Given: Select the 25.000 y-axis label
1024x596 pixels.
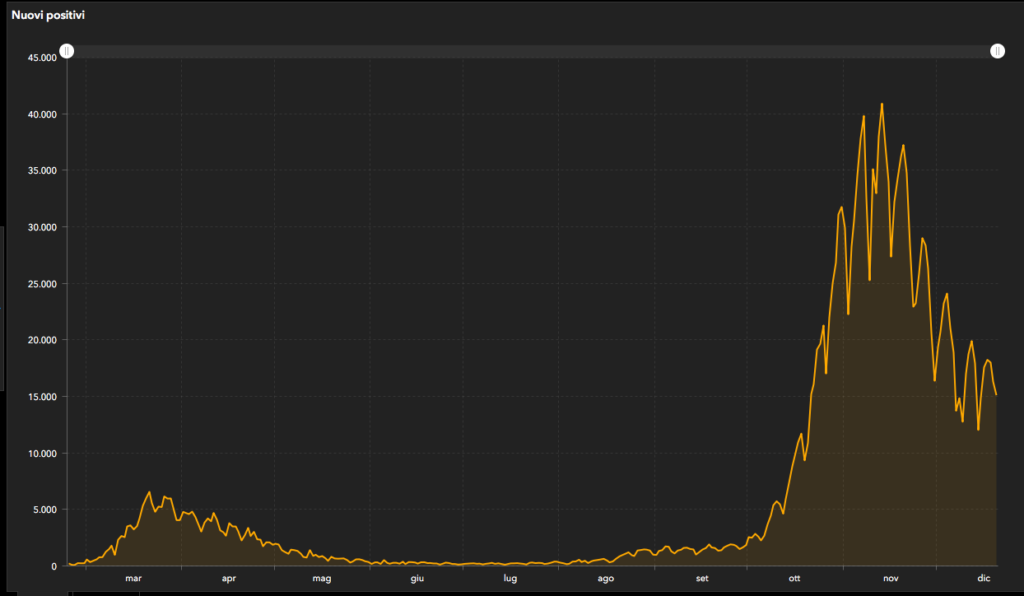Looking at the screenshot, I should coord(41,284).
